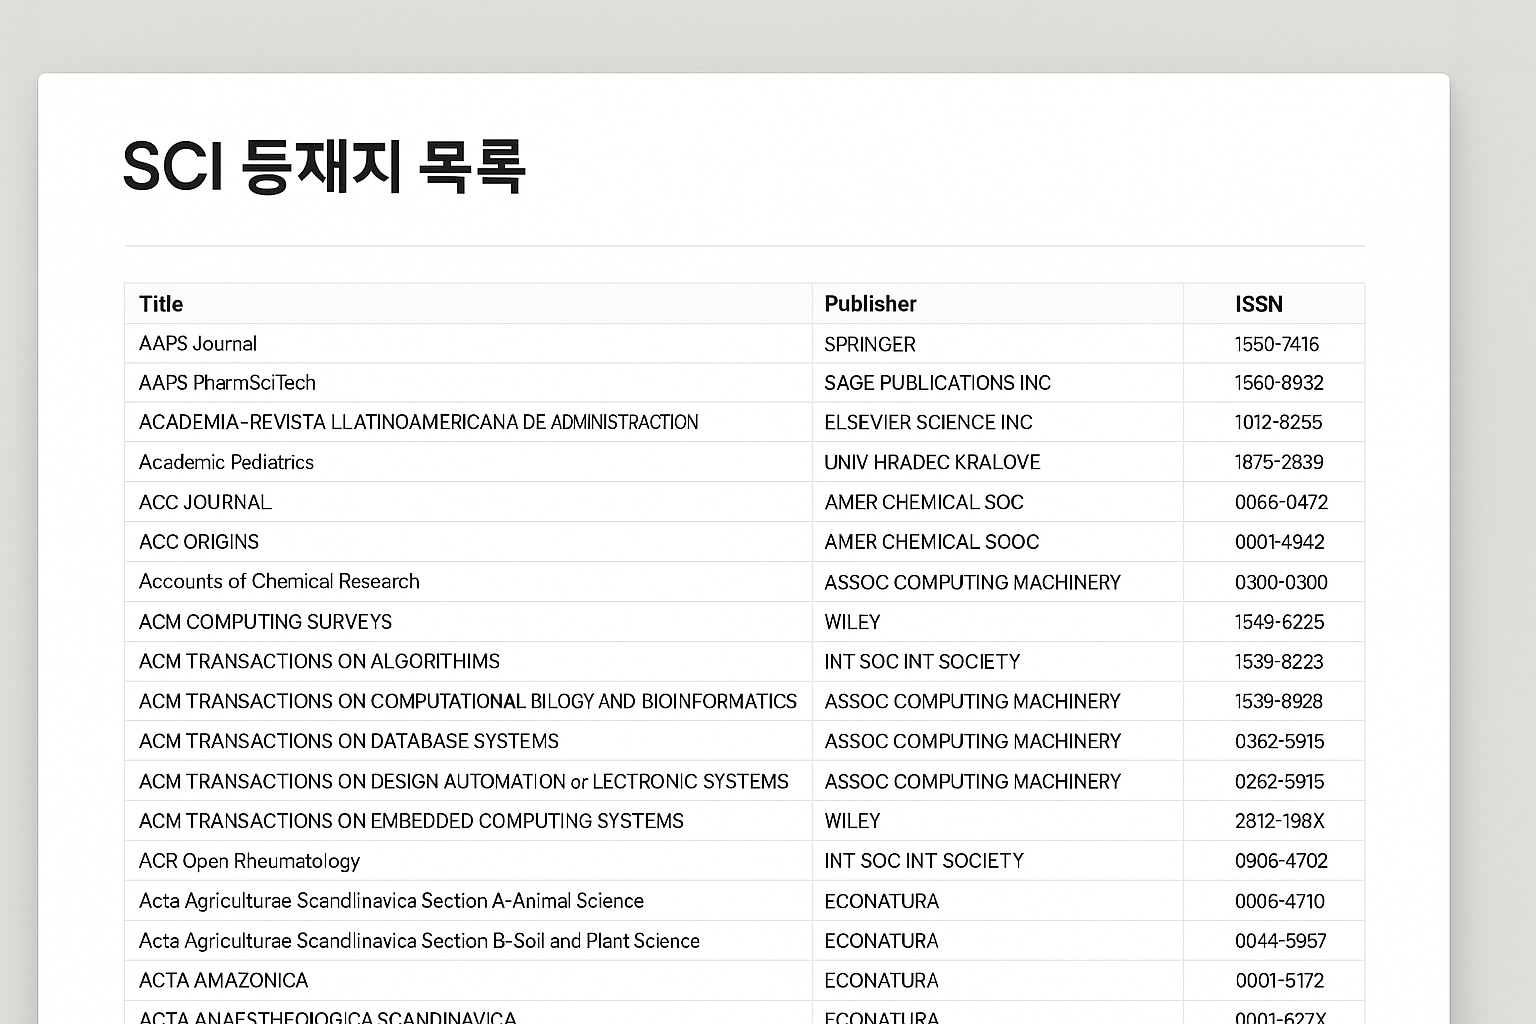Click ISSN 0001-4942
The image size is (1536, 1024).
click(x=1280, y=542)
